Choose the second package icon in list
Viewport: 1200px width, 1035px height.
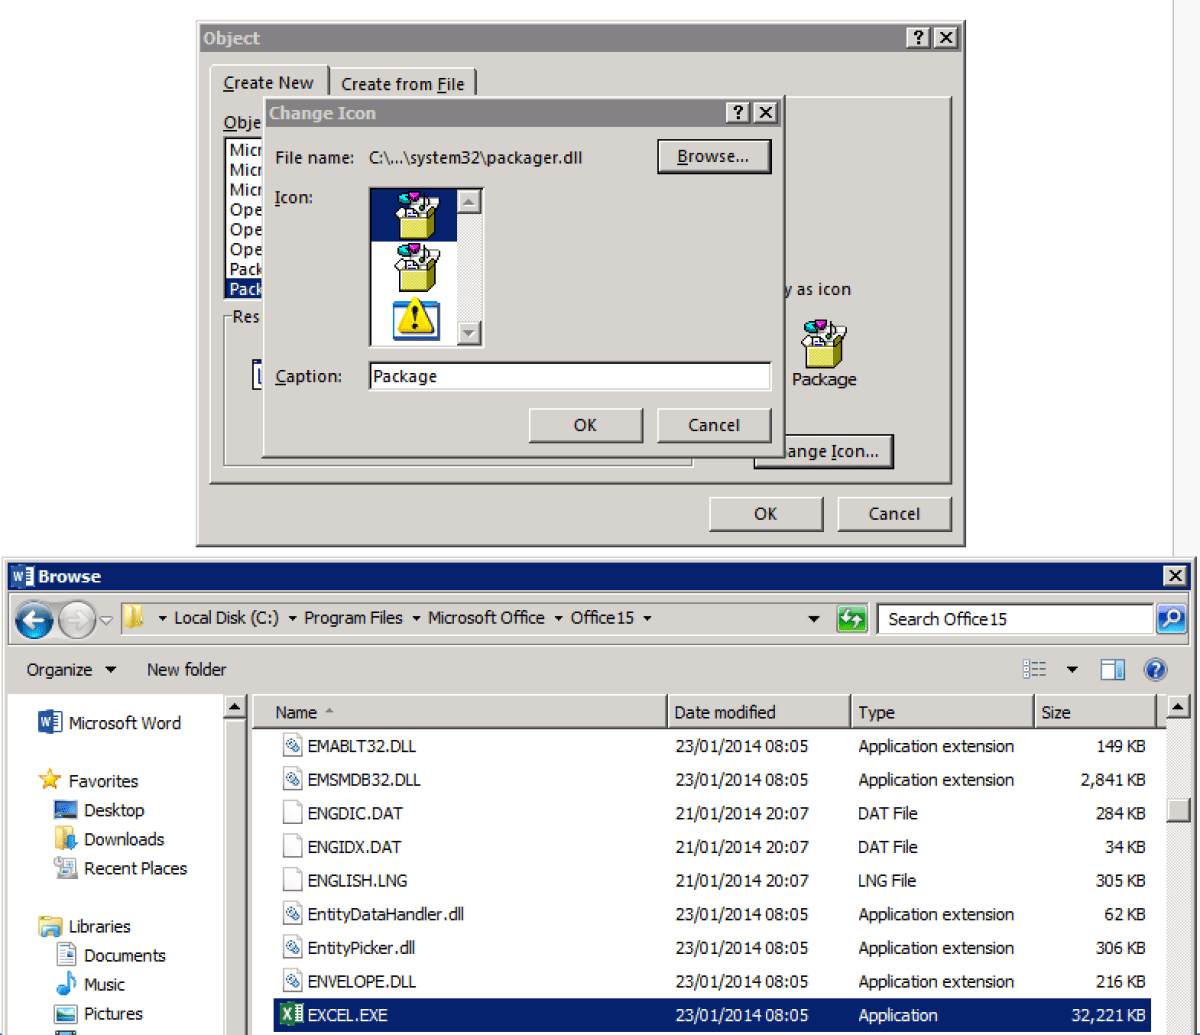pos(413,267)
